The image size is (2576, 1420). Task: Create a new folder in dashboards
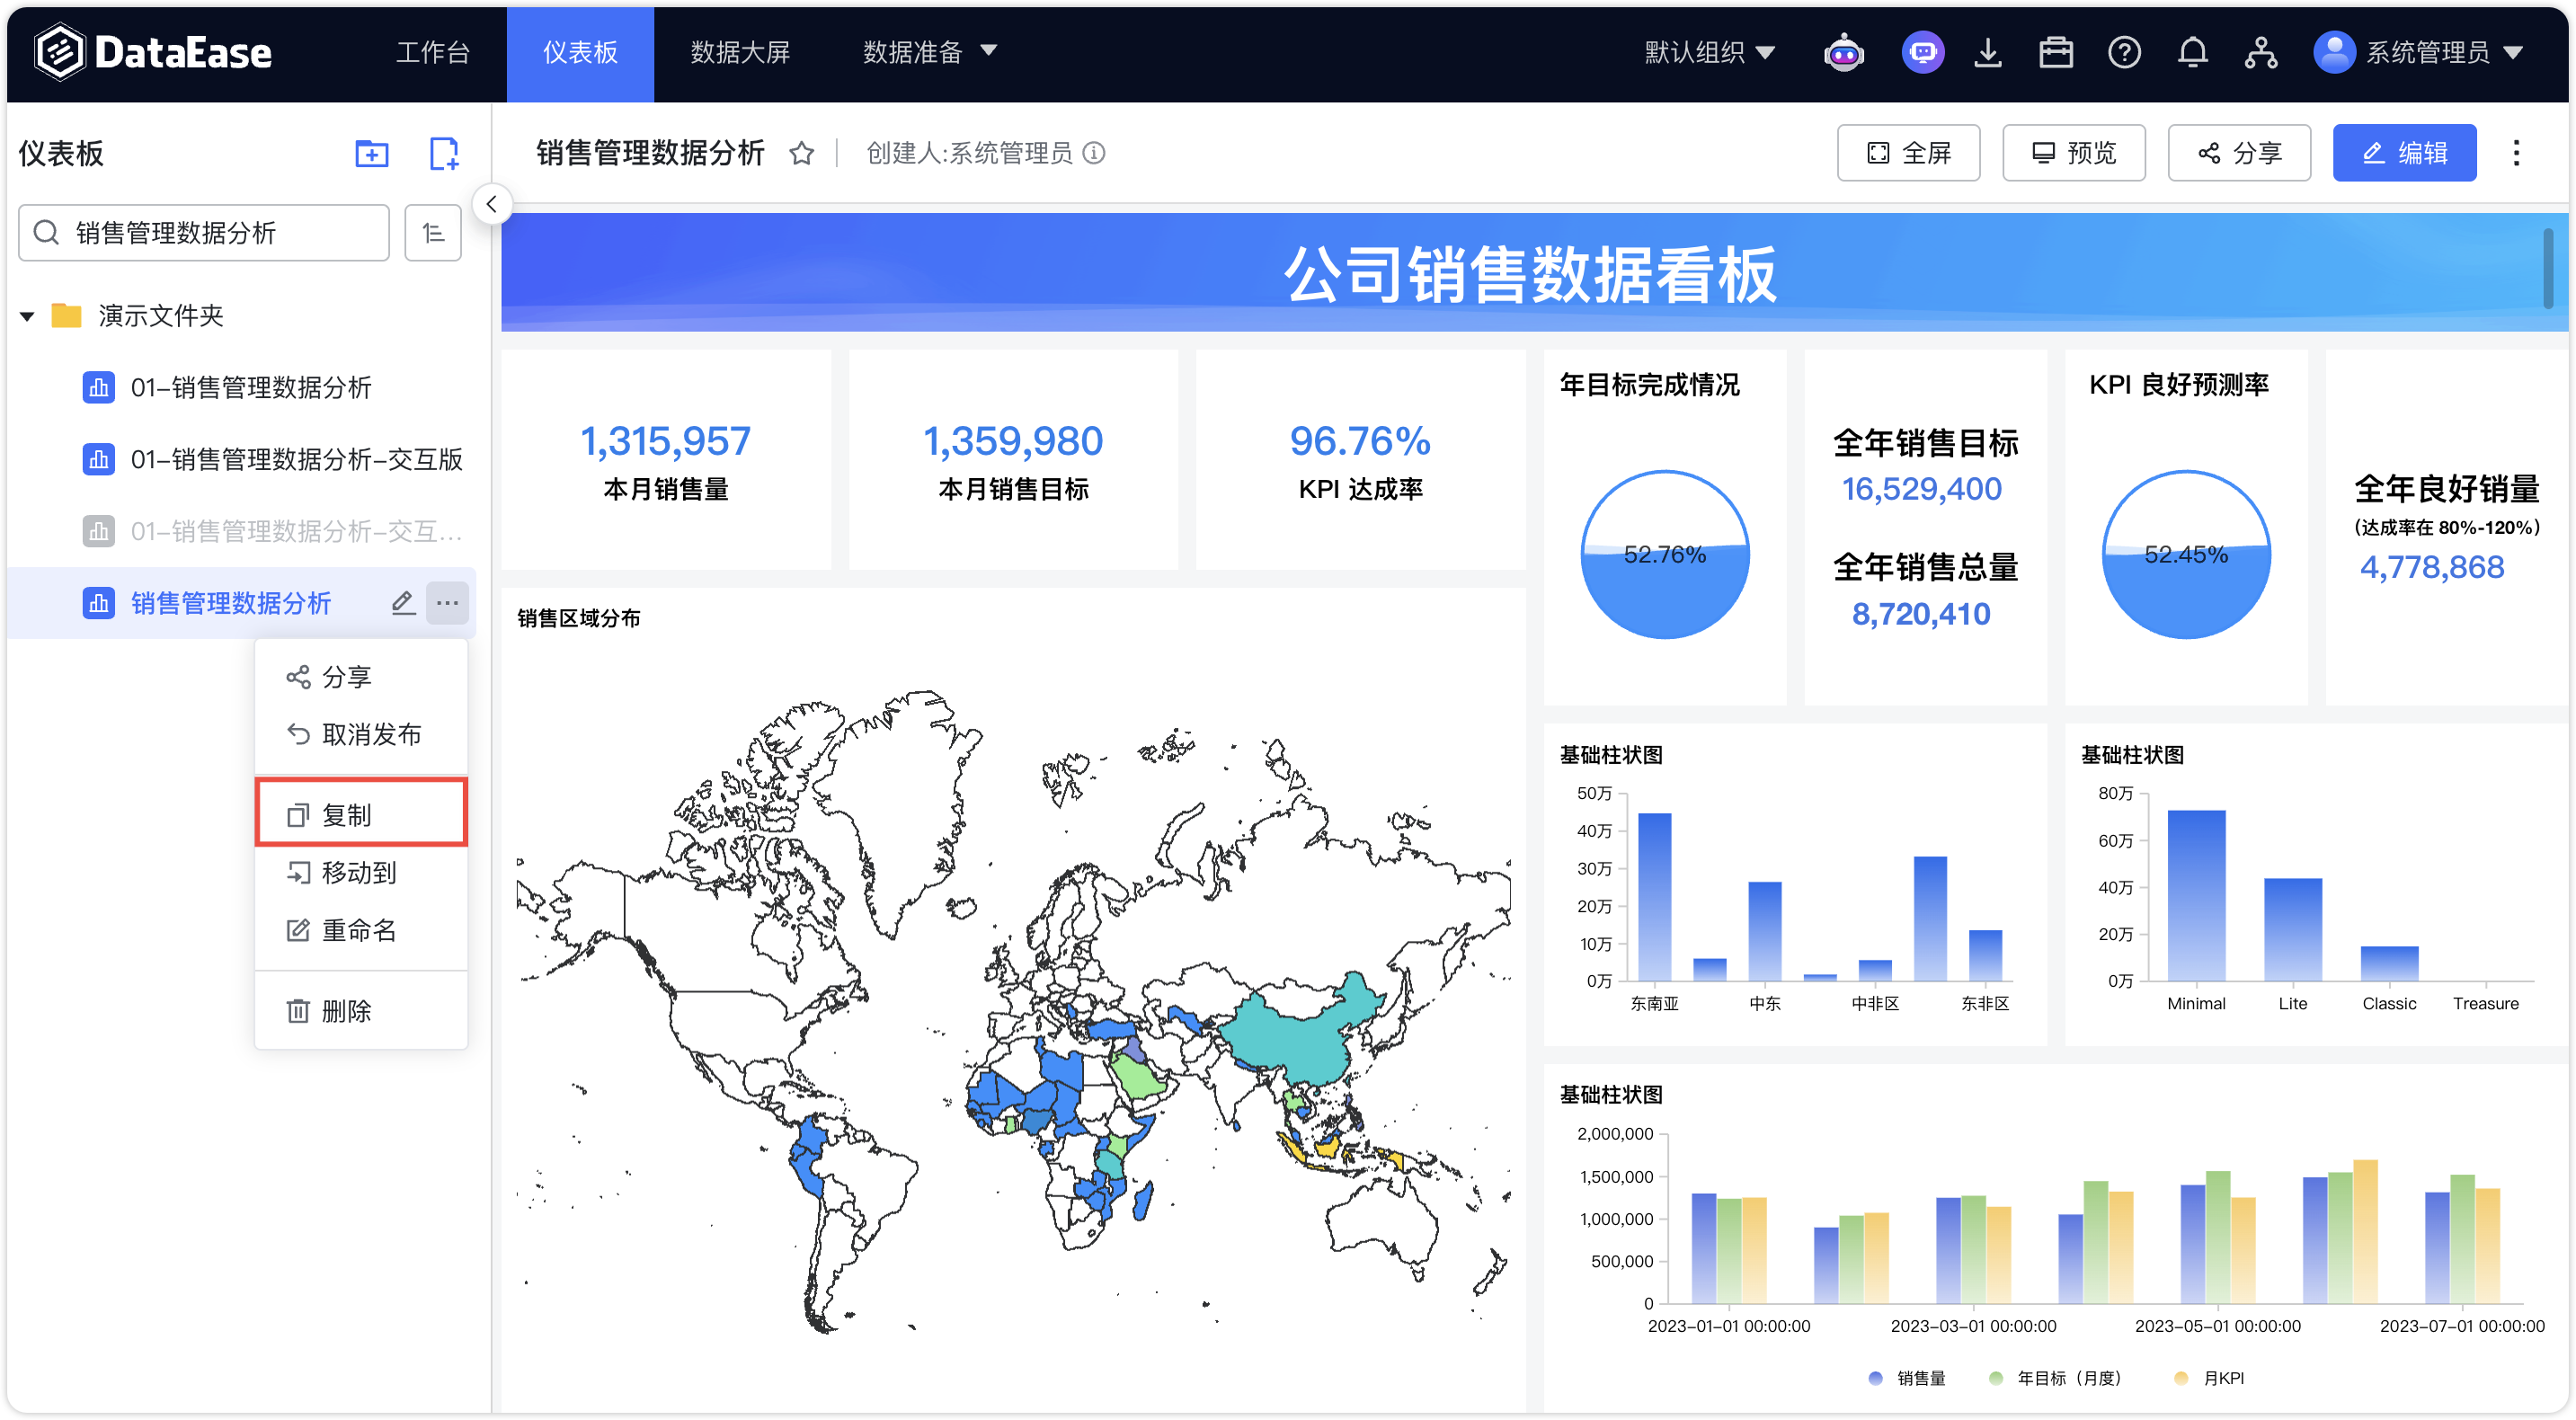pyautogui.click(x=372, y=154)
